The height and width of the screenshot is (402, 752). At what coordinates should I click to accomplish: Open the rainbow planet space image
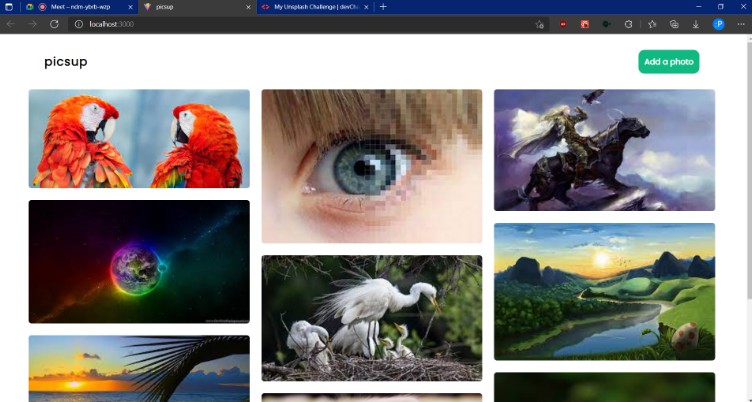(x=139, y=261)
